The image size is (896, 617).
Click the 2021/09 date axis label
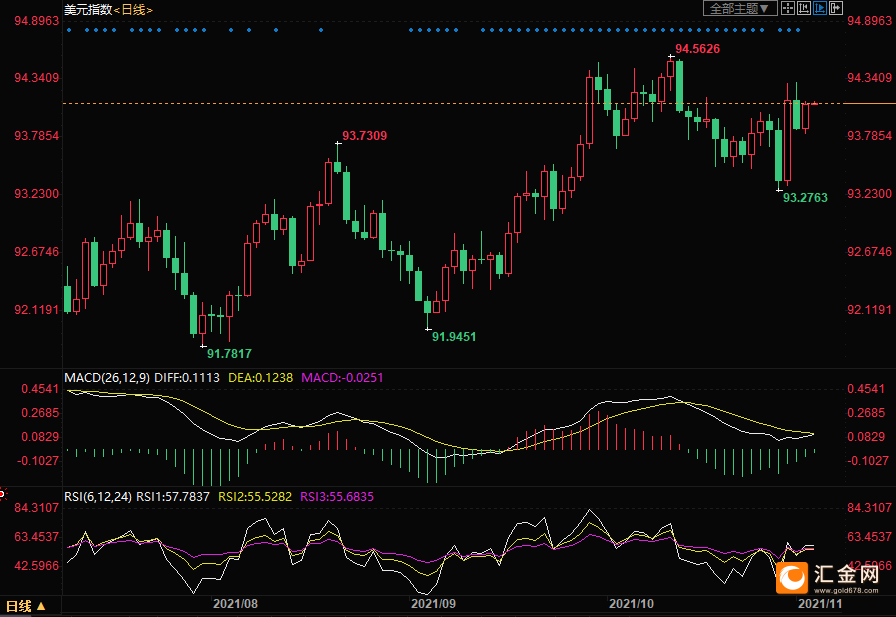click(x=433, y=604)
